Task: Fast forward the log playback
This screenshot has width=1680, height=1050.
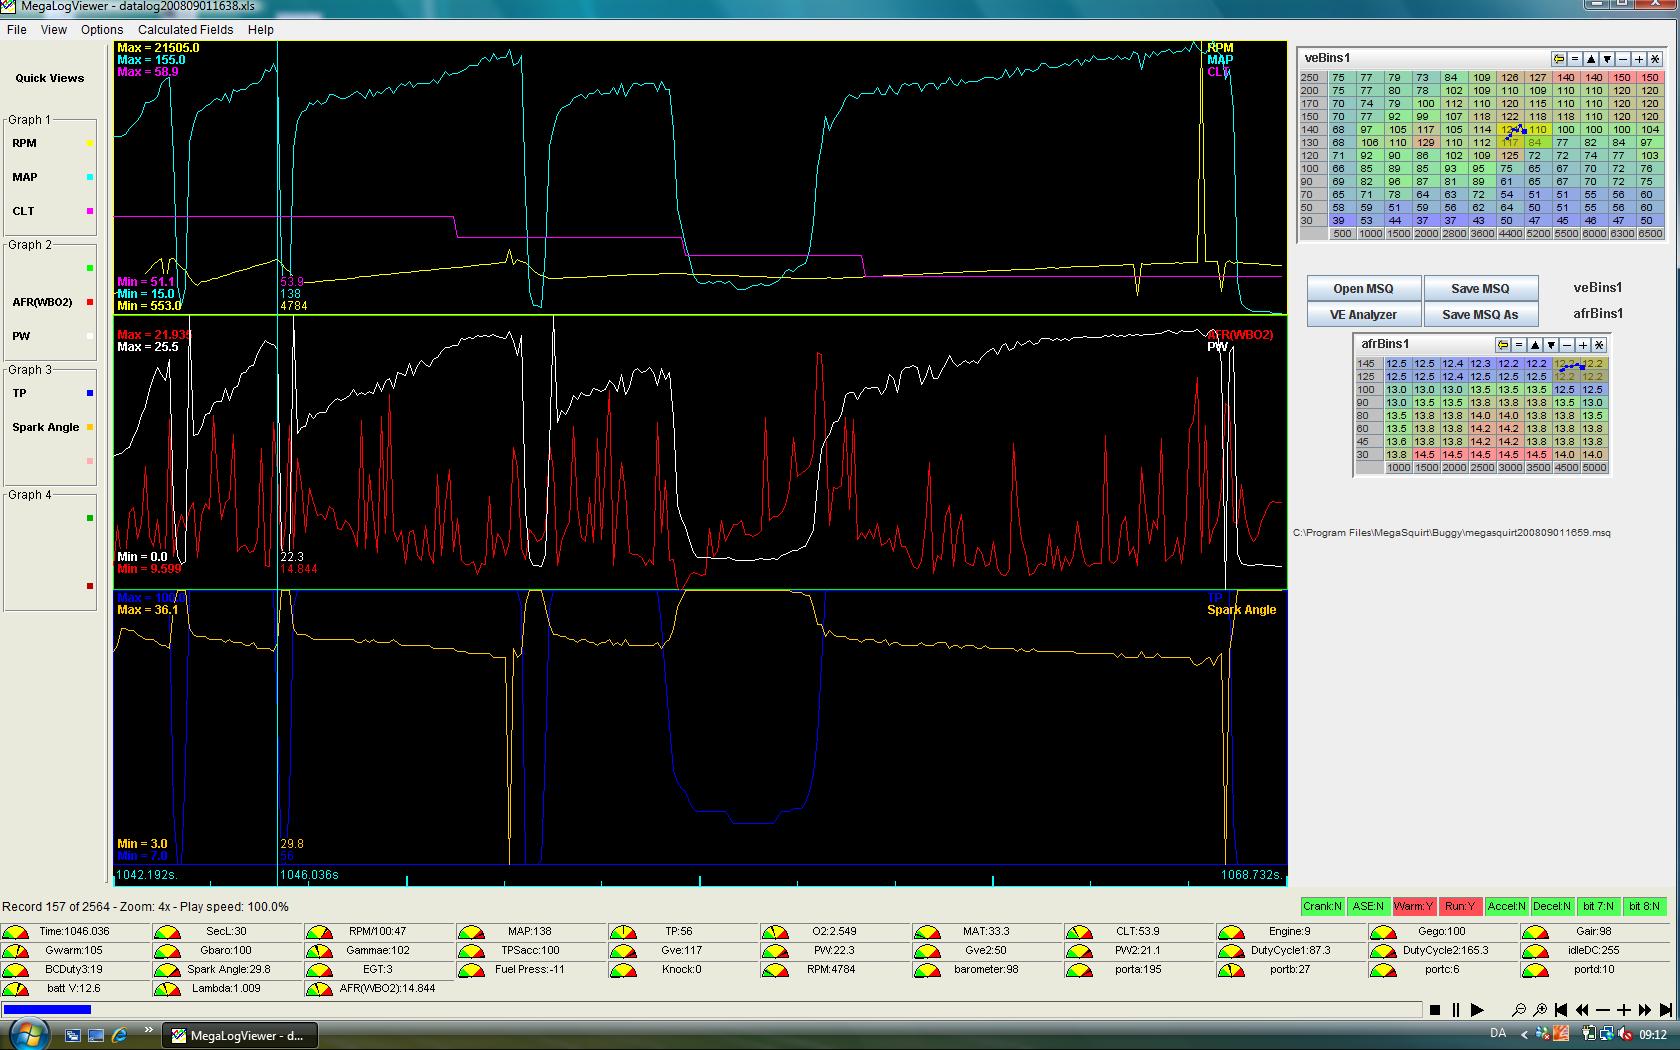Action: point(1645,1010)
